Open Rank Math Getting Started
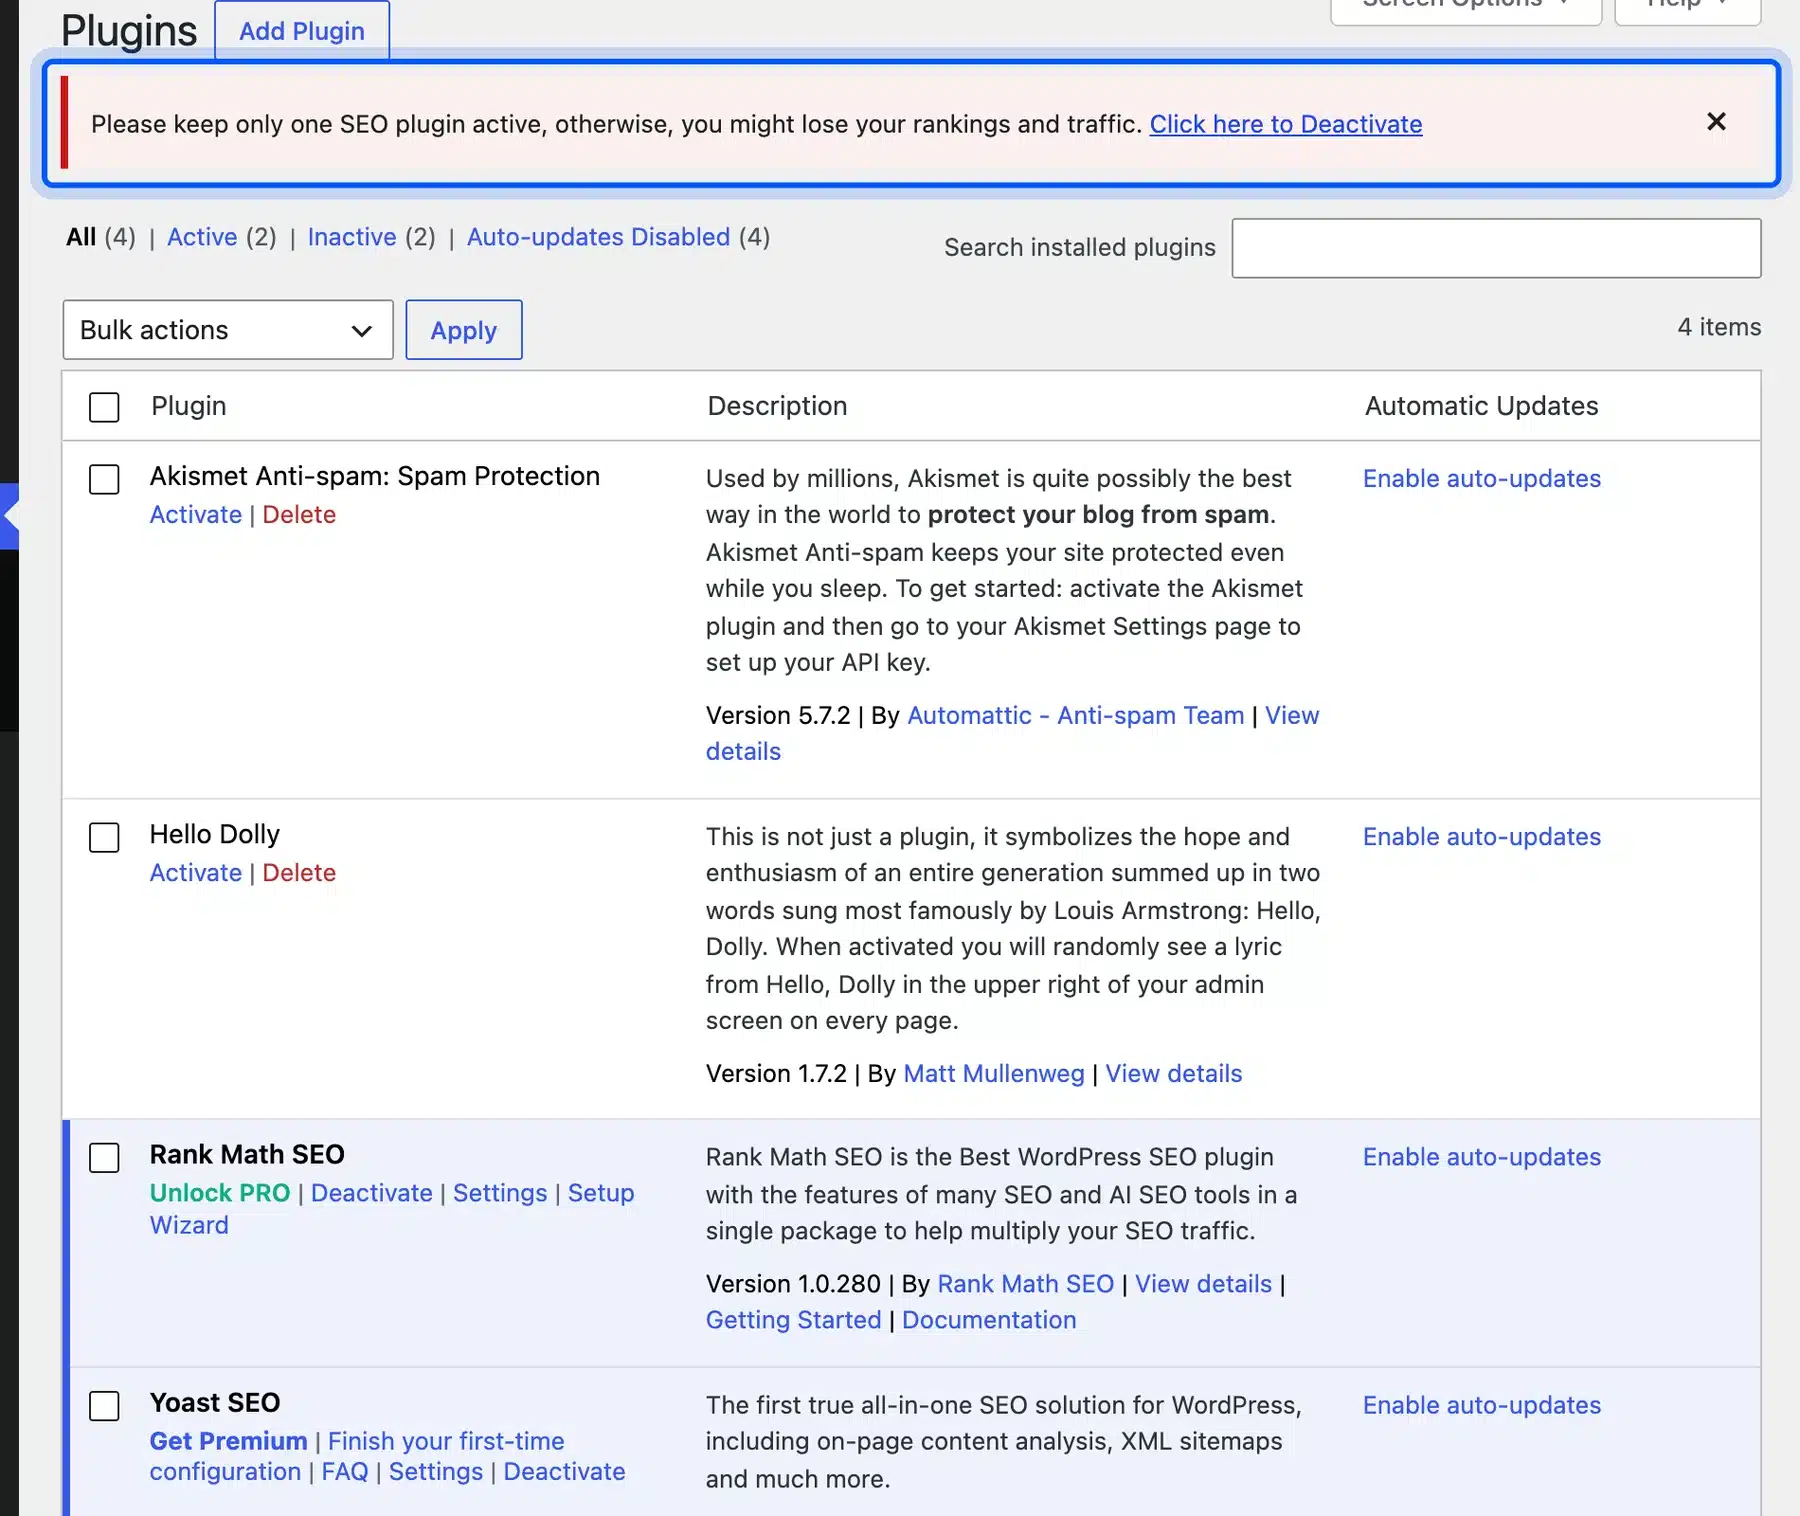Viewport: 1800px width, 1516px height. 794,1320
